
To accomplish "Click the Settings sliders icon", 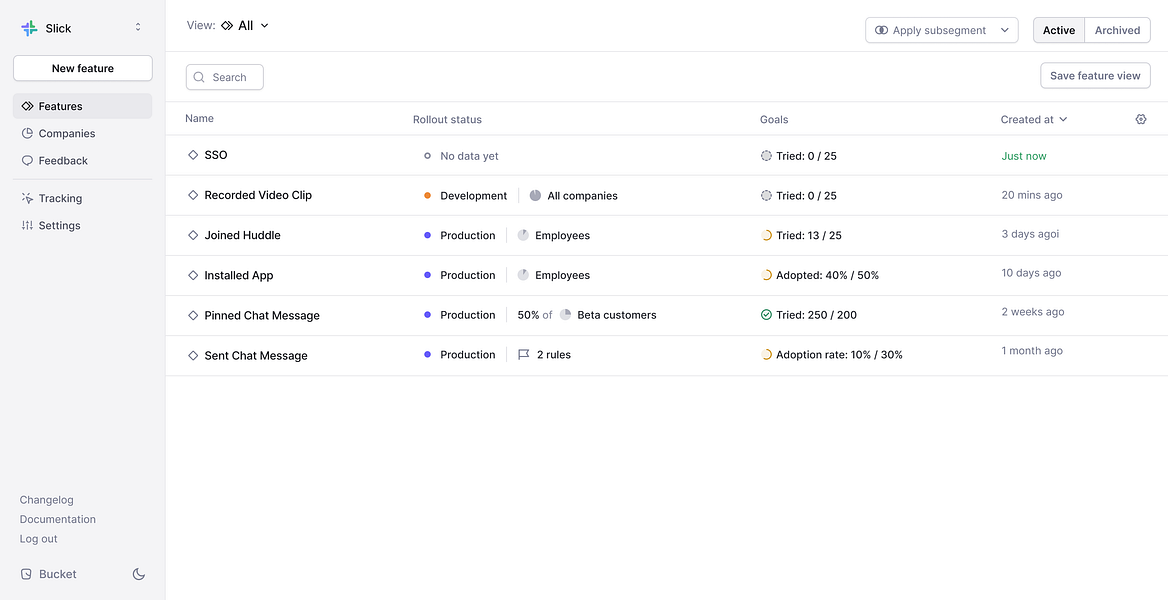I will 28,225.
